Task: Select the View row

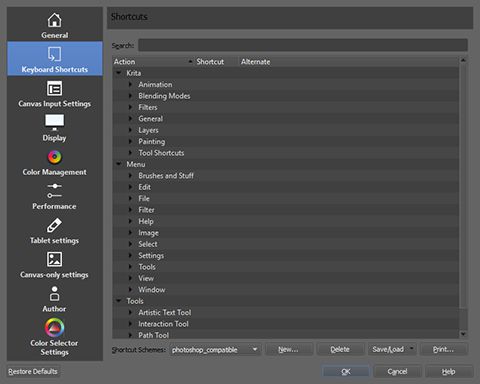Action: pyautogui.click(x=286, y=278)
